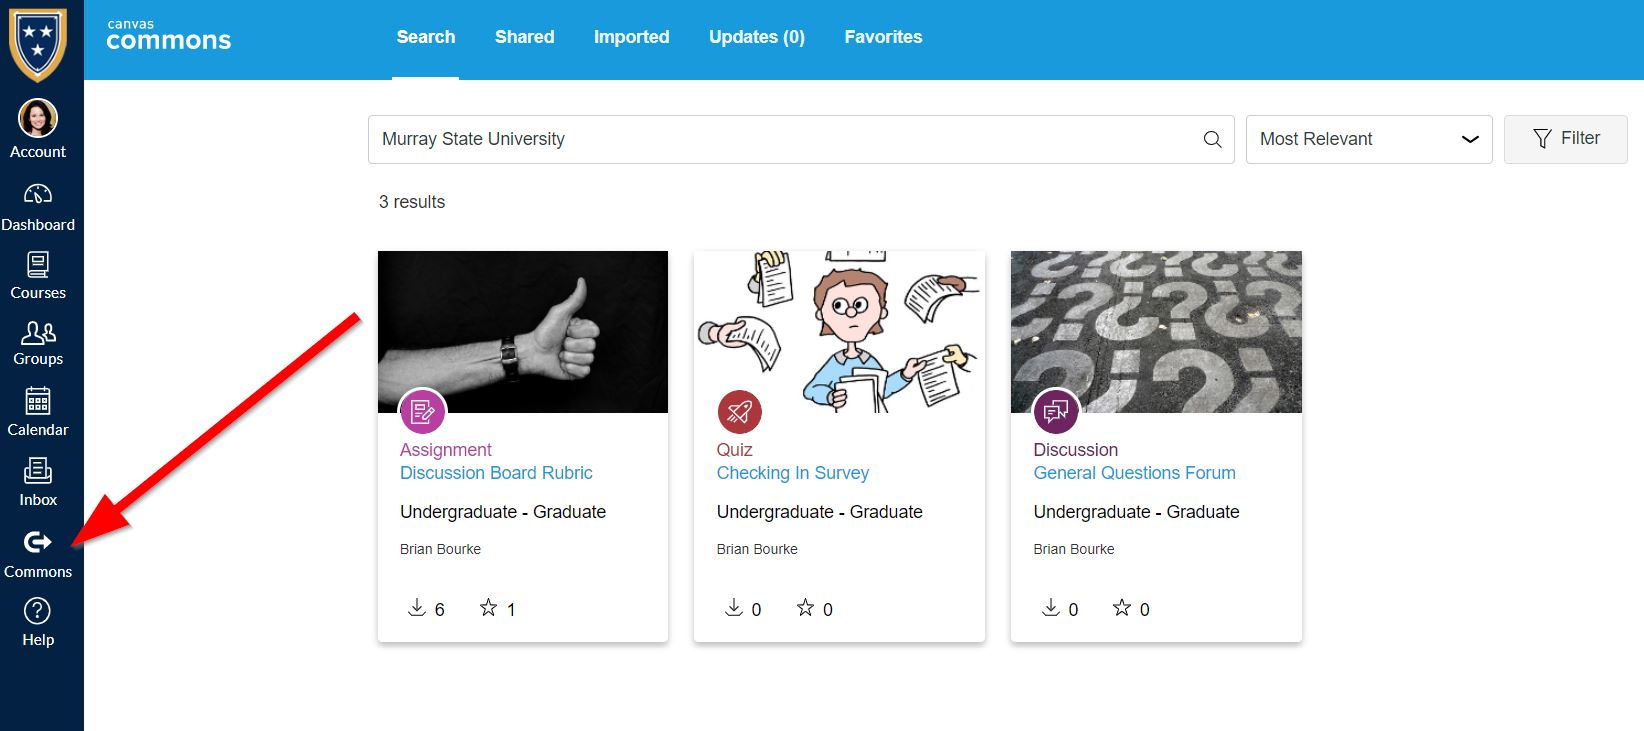Click download icon on Discussion Board Rubric
The height and width of the screenshot is (731, 1644).
pyautogui.click(x=417, y=608)
